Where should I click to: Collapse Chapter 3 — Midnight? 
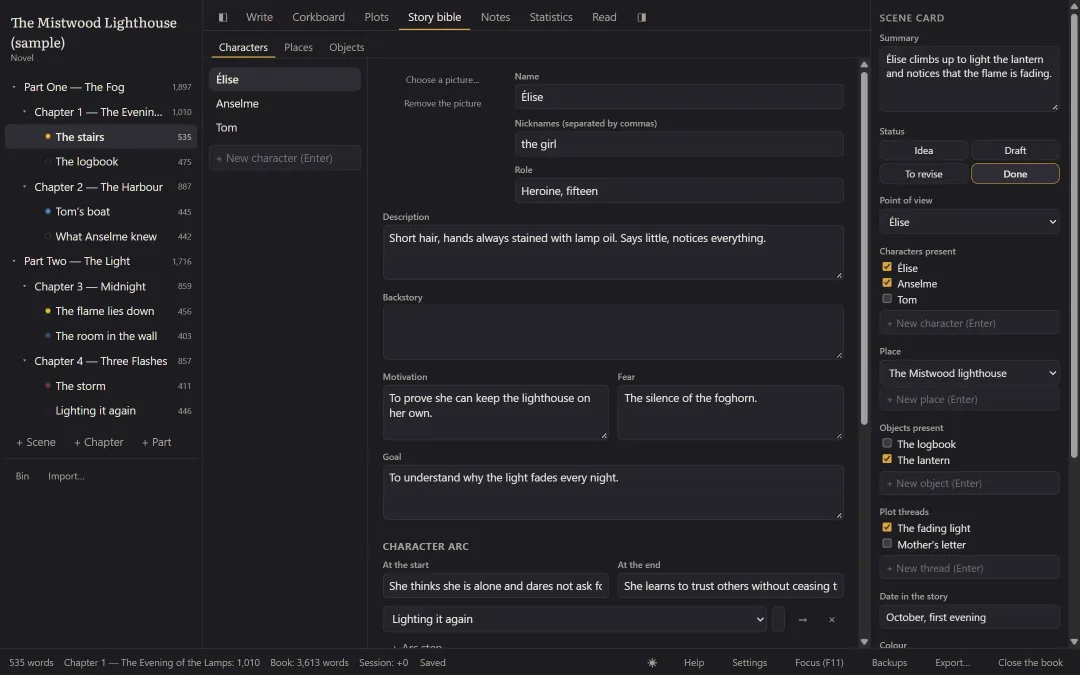point(24,286)
